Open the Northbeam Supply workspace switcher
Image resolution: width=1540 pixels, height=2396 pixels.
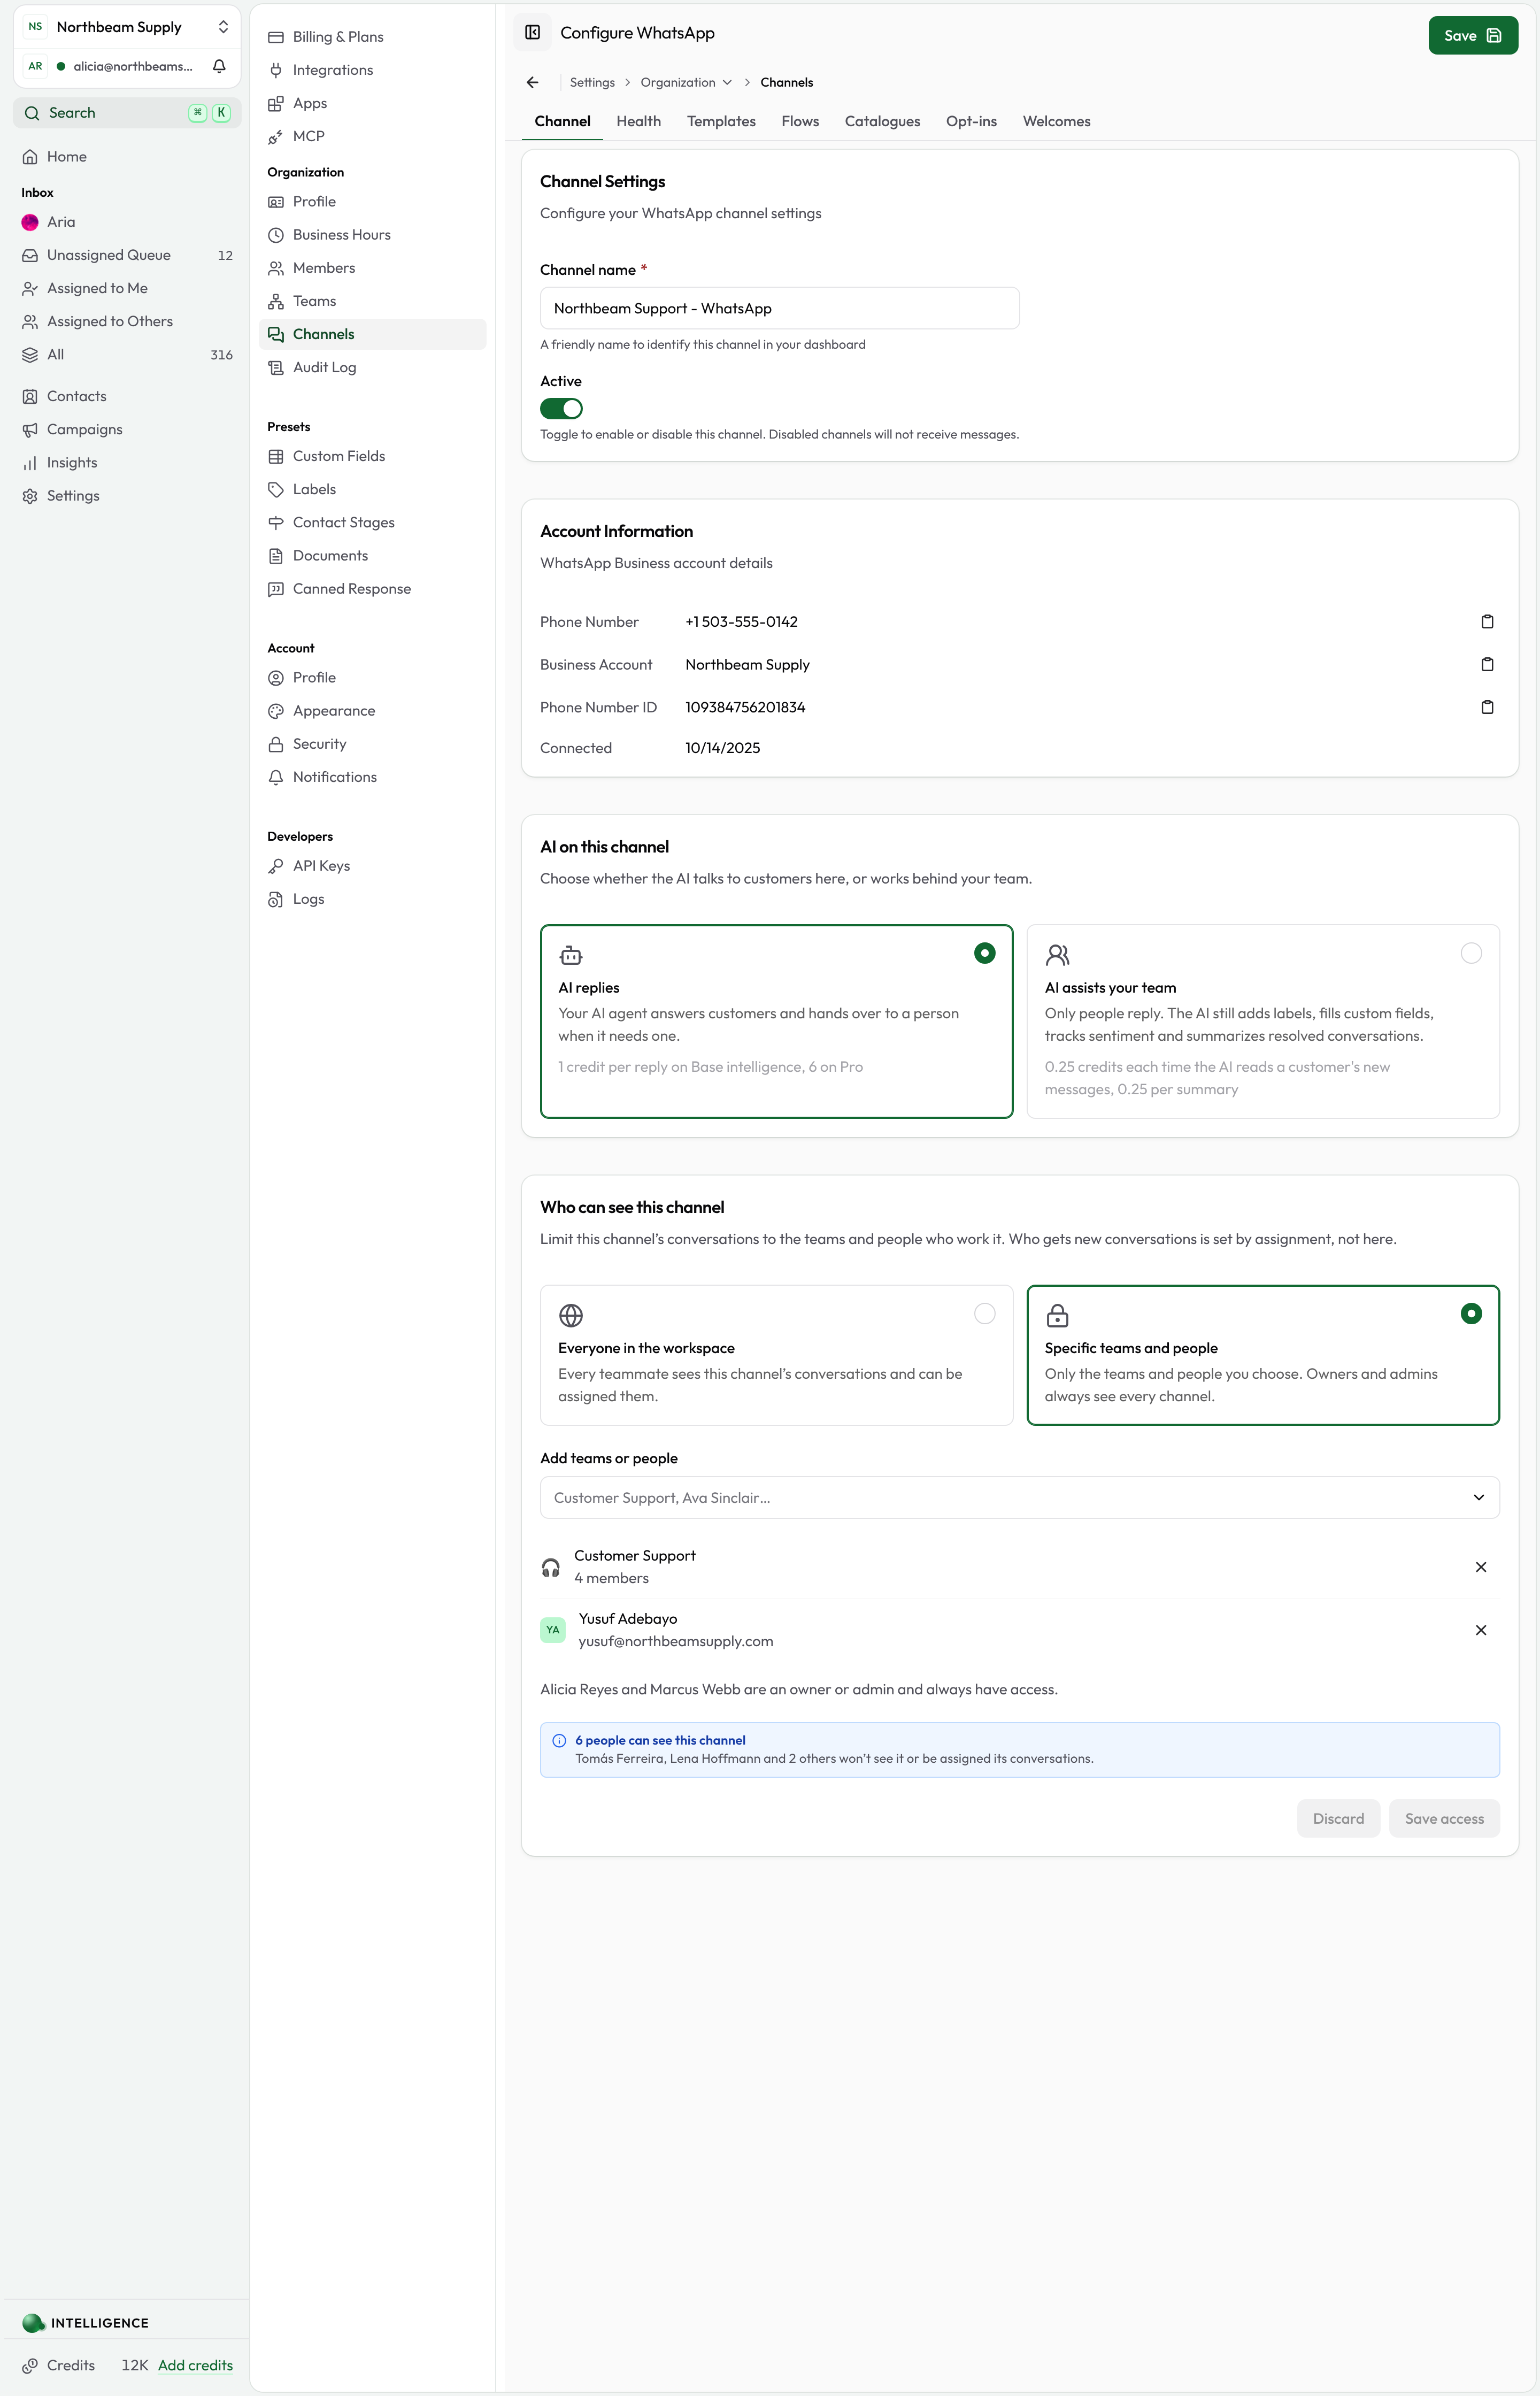(x=127, y=27)
